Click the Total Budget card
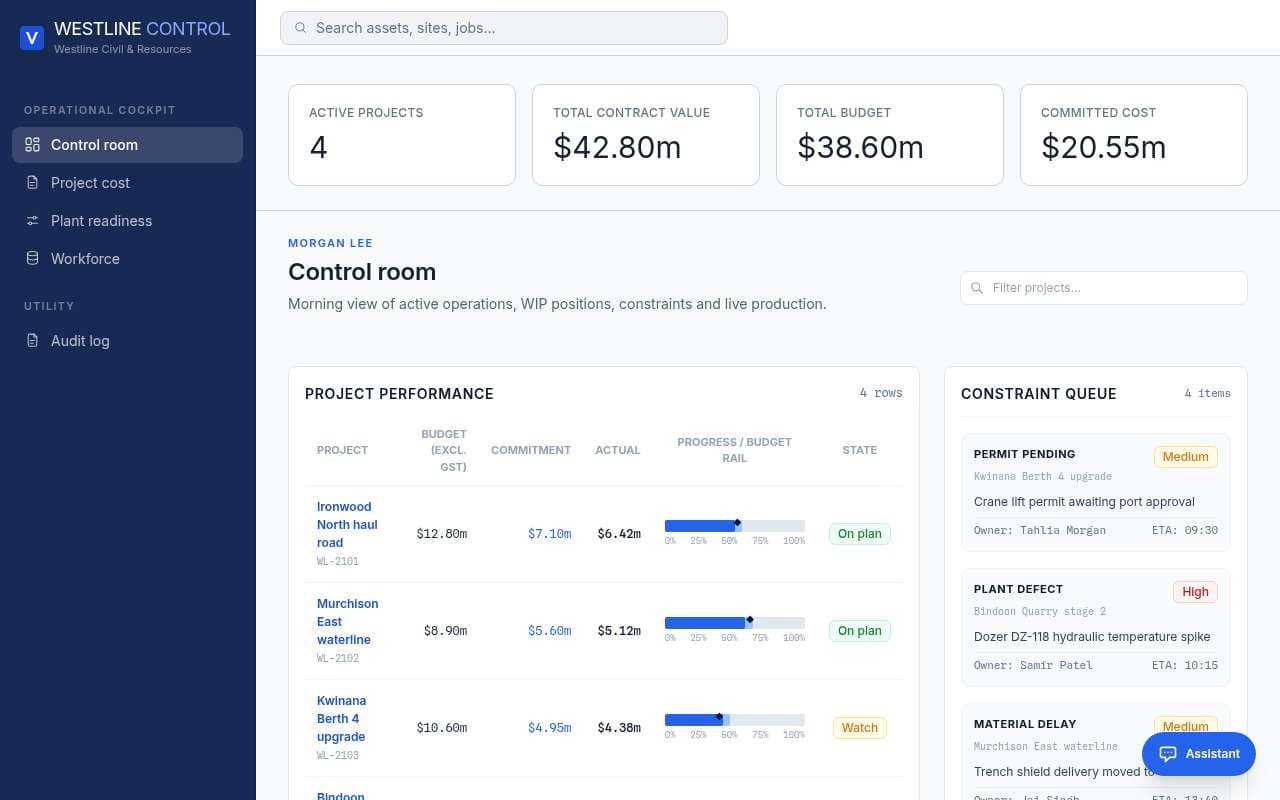Image resolution: width=1280 pixels, height=800 pixels. click(x=890, y=135)
